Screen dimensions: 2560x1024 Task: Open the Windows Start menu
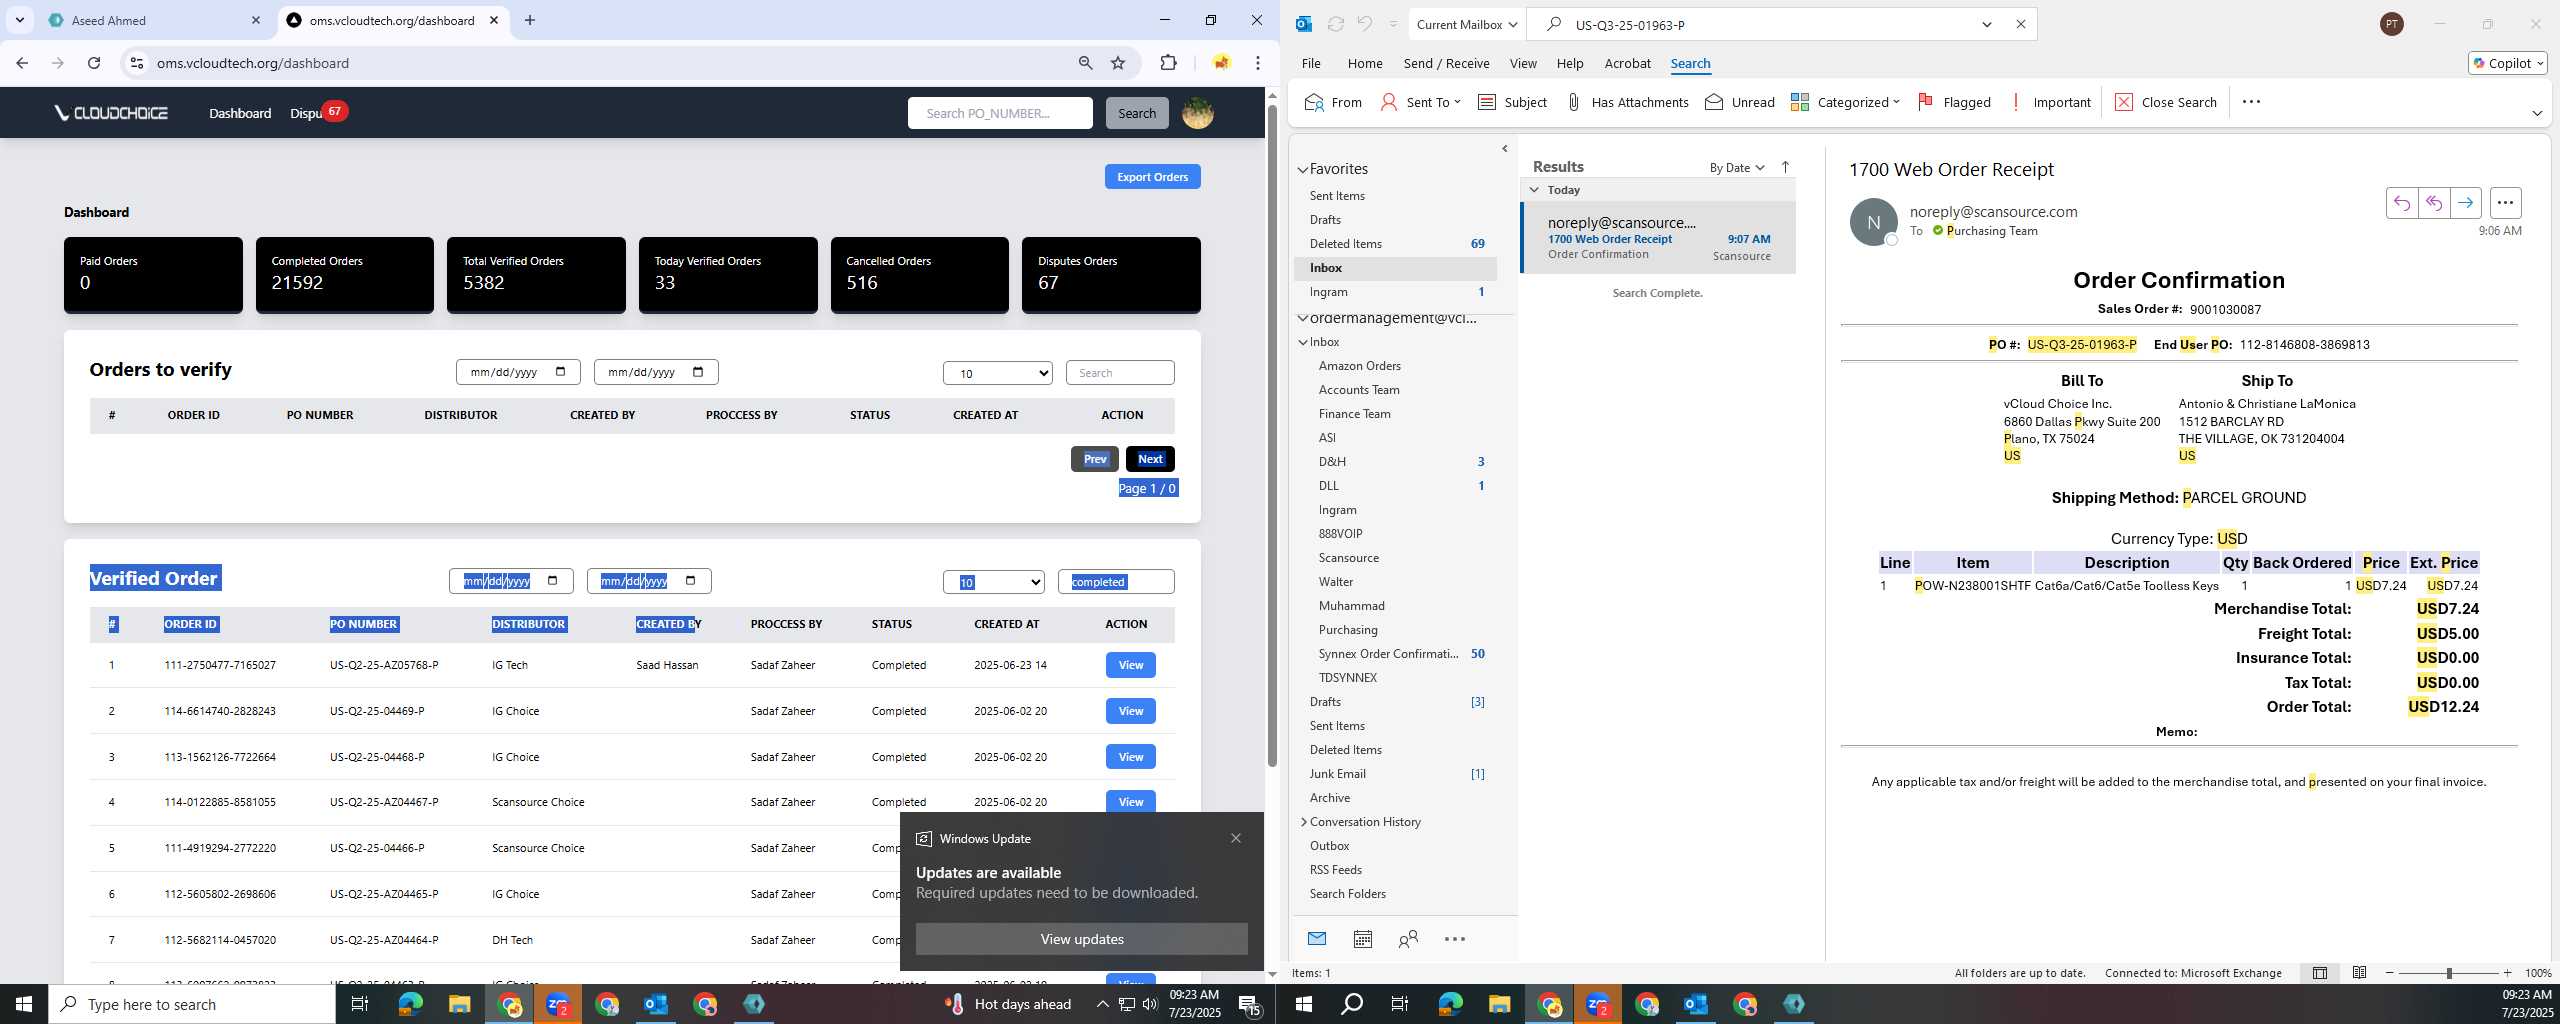(x=24, y=1004)
